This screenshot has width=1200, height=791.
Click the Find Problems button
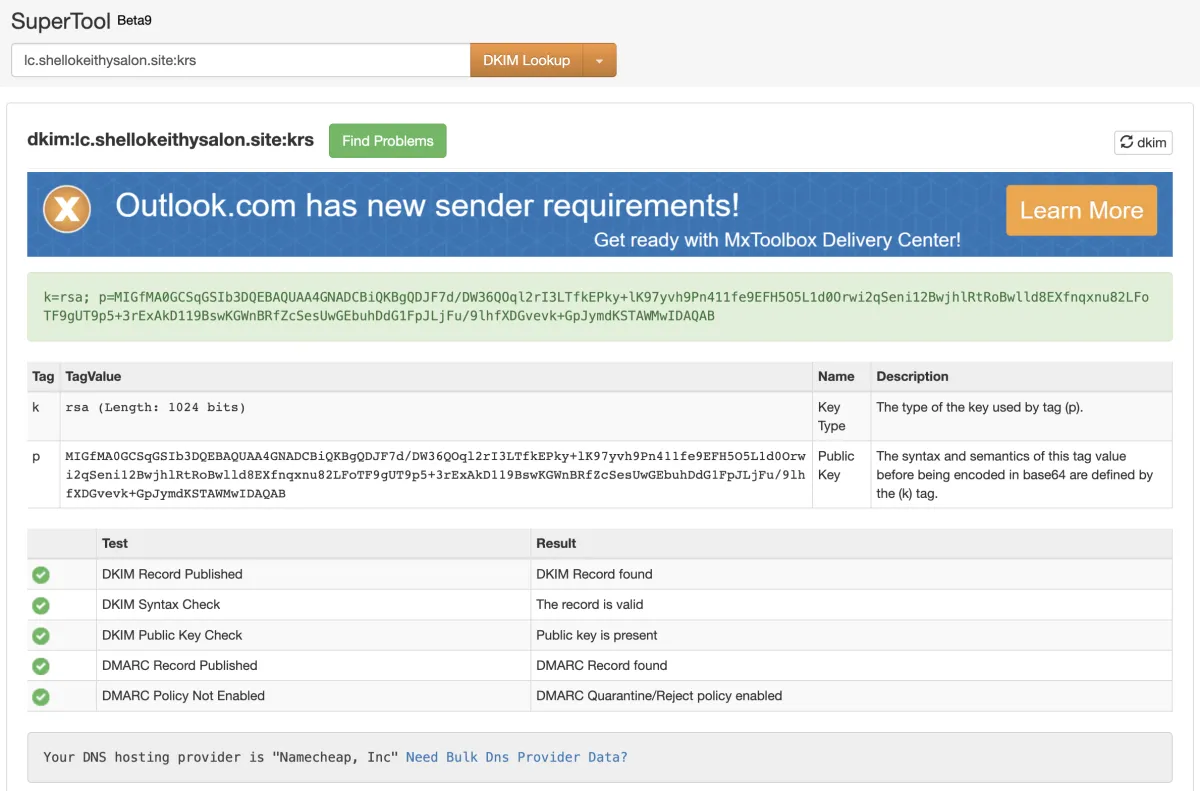388,141
